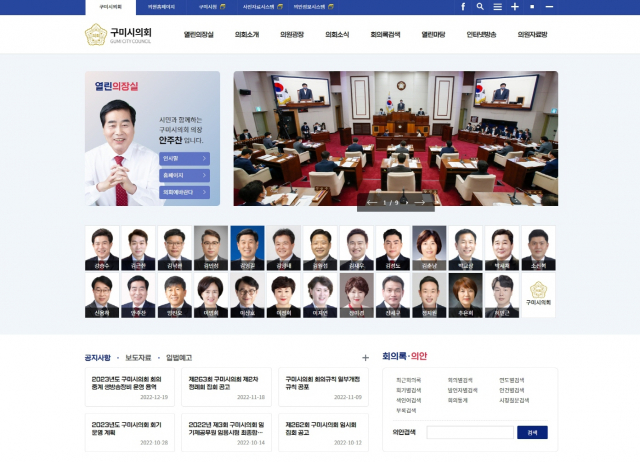Click the Gumi City Council logo

pos(117,35)
